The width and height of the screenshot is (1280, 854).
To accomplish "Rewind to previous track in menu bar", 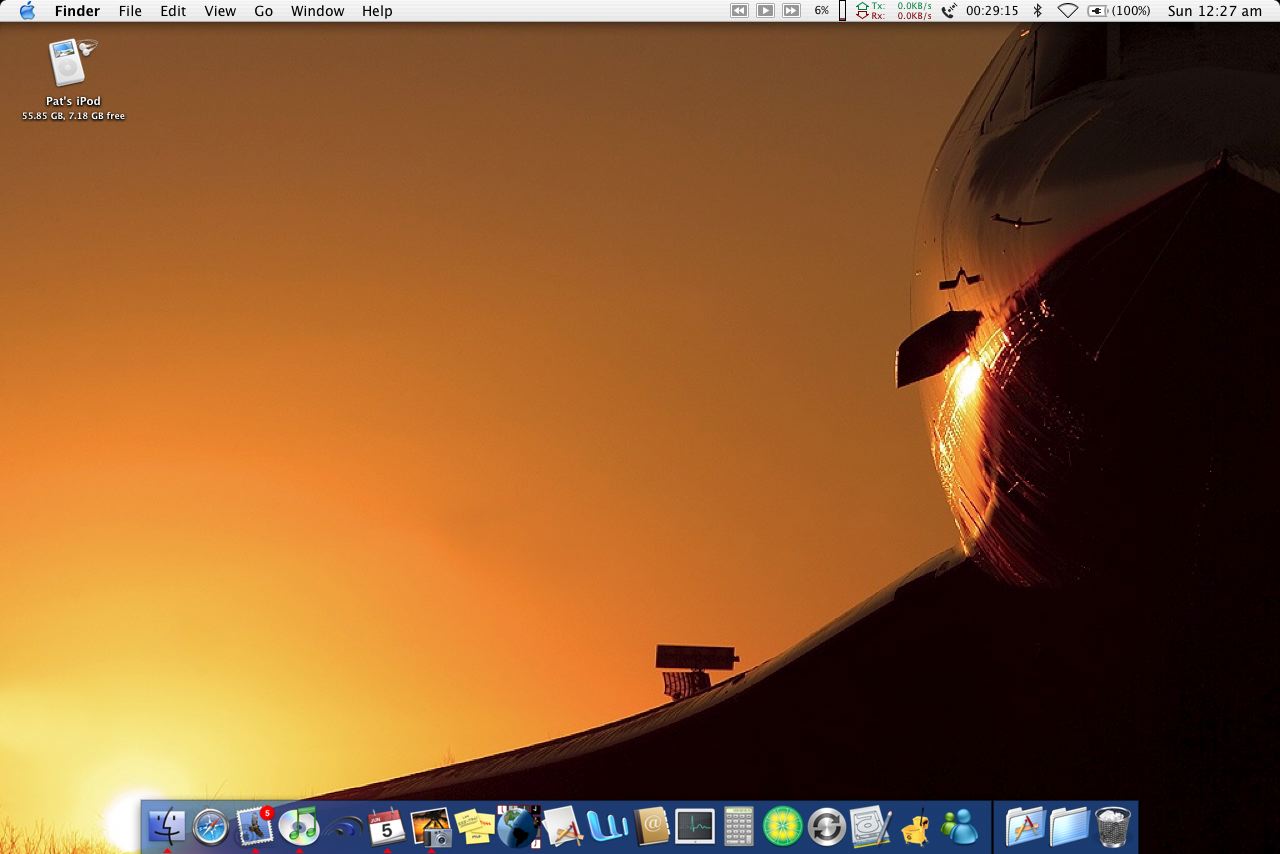I will 739,11.
